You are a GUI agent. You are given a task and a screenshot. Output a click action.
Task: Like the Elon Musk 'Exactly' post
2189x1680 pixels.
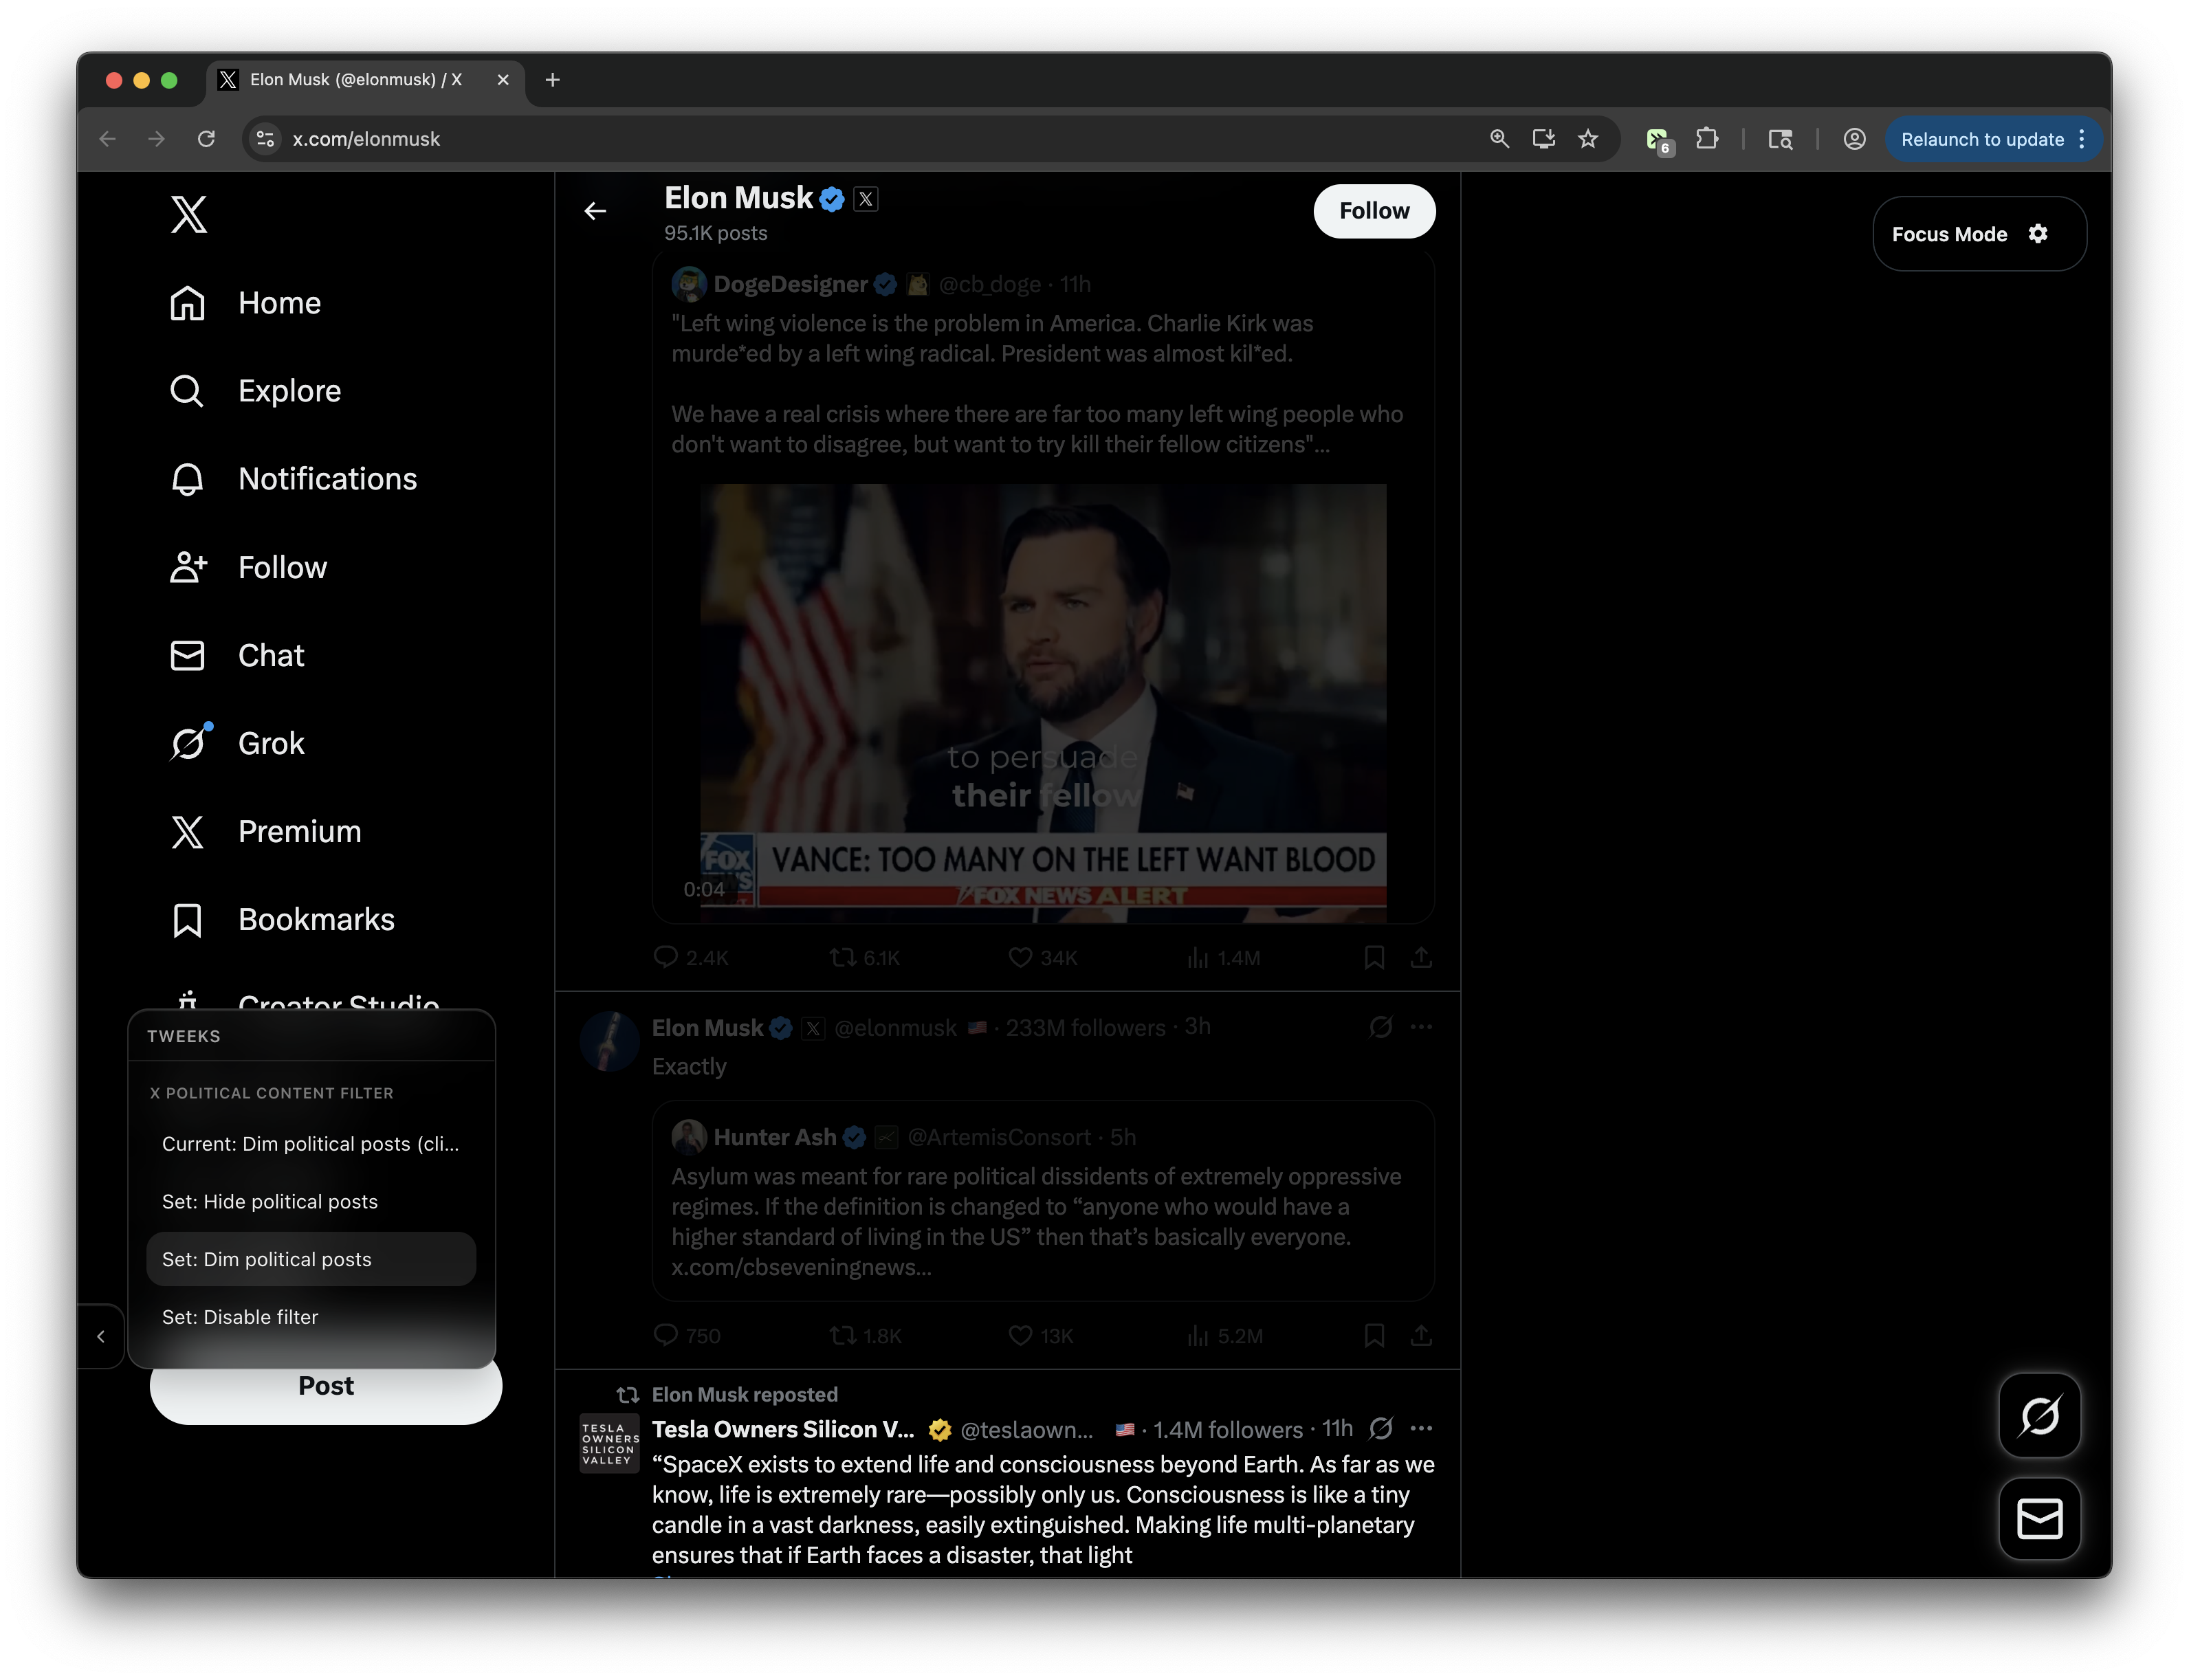[x=1019, y=1335]
